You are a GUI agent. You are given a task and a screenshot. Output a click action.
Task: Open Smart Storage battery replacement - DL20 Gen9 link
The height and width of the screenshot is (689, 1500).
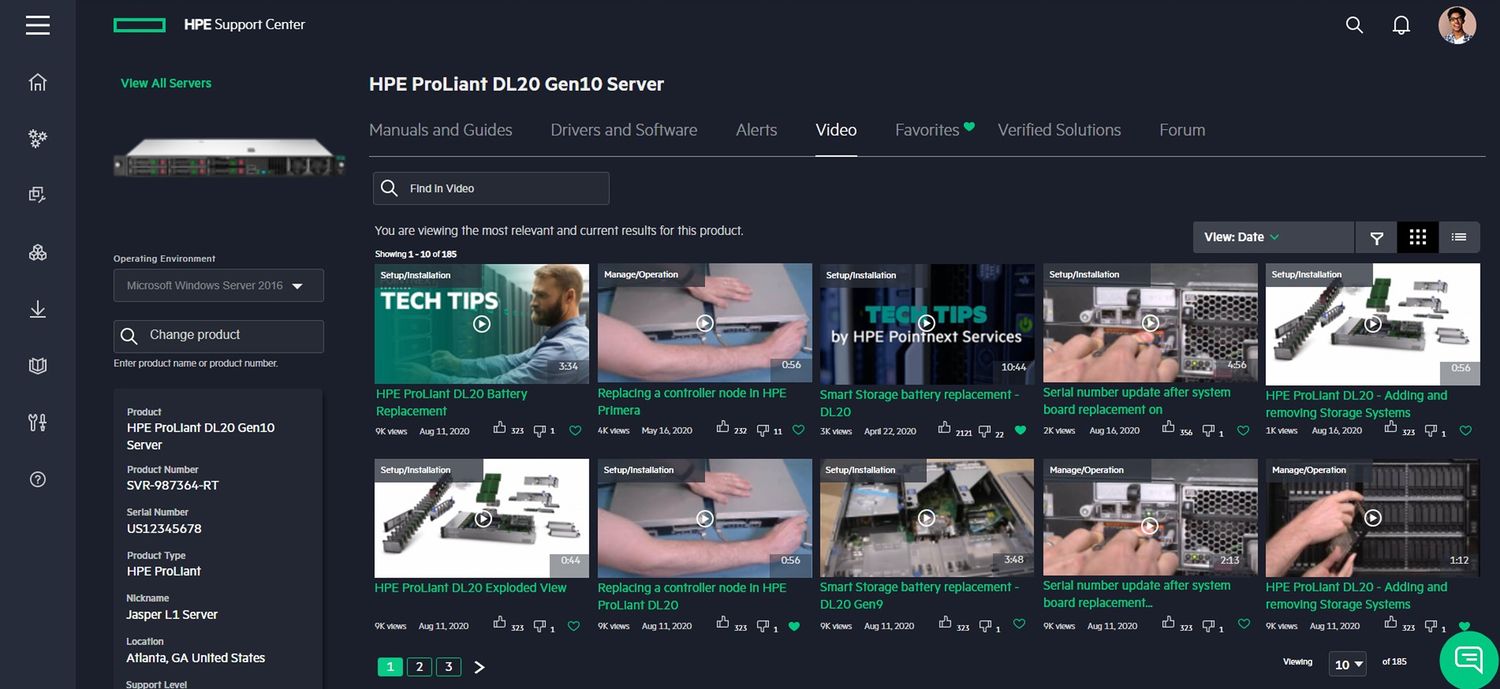click(919, 595)
